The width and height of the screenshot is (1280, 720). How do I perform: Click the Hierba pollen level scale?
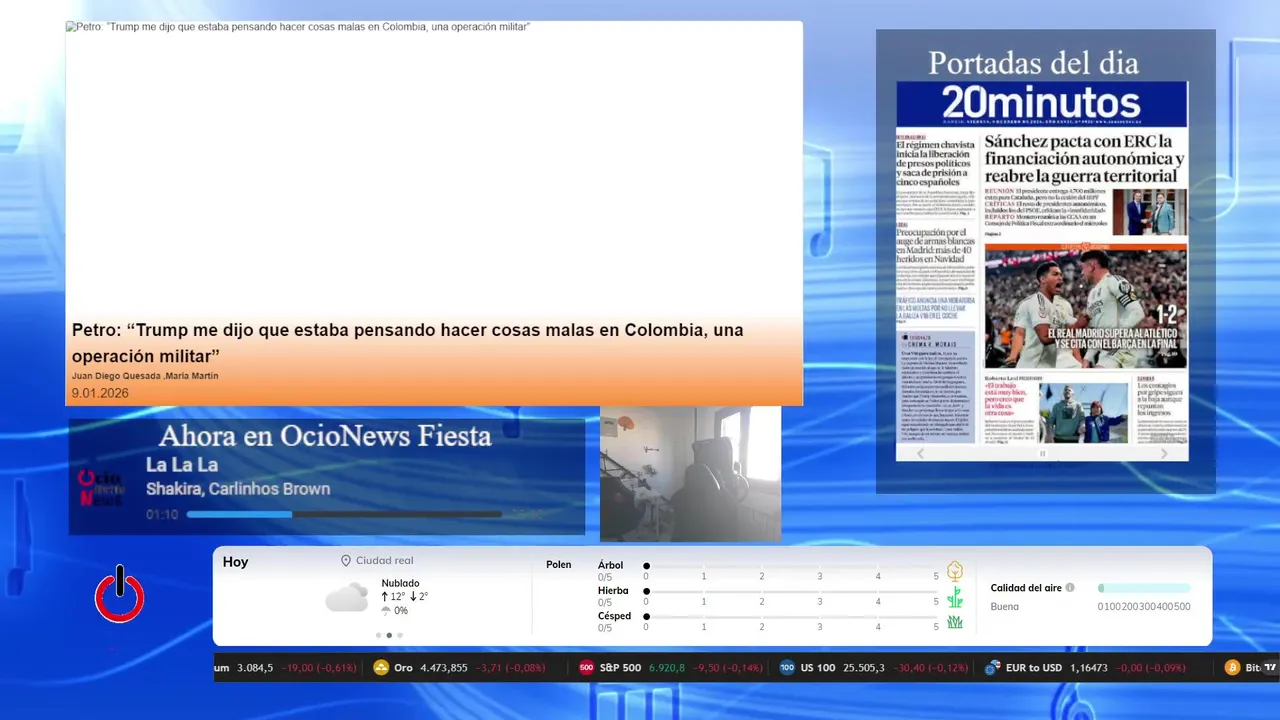click(791, 592)
